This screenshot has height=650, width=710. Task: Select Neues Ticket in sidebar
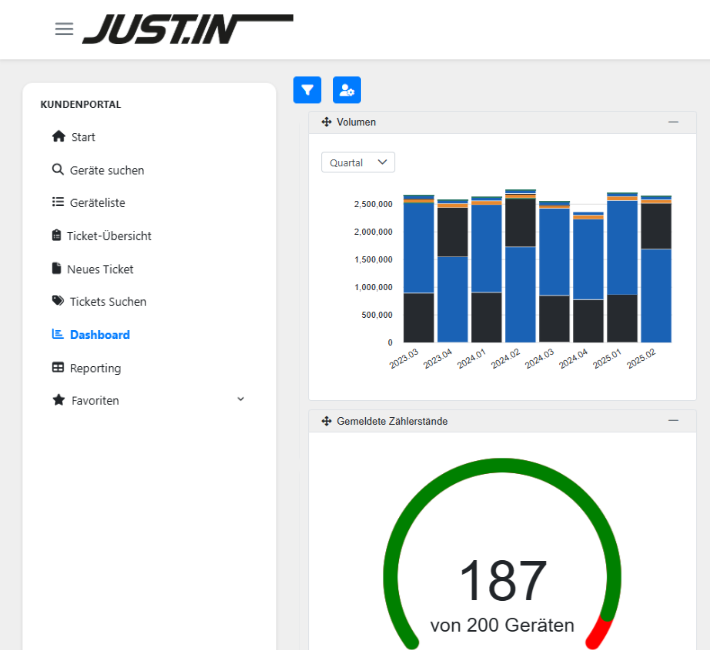(x=100, y=269)
